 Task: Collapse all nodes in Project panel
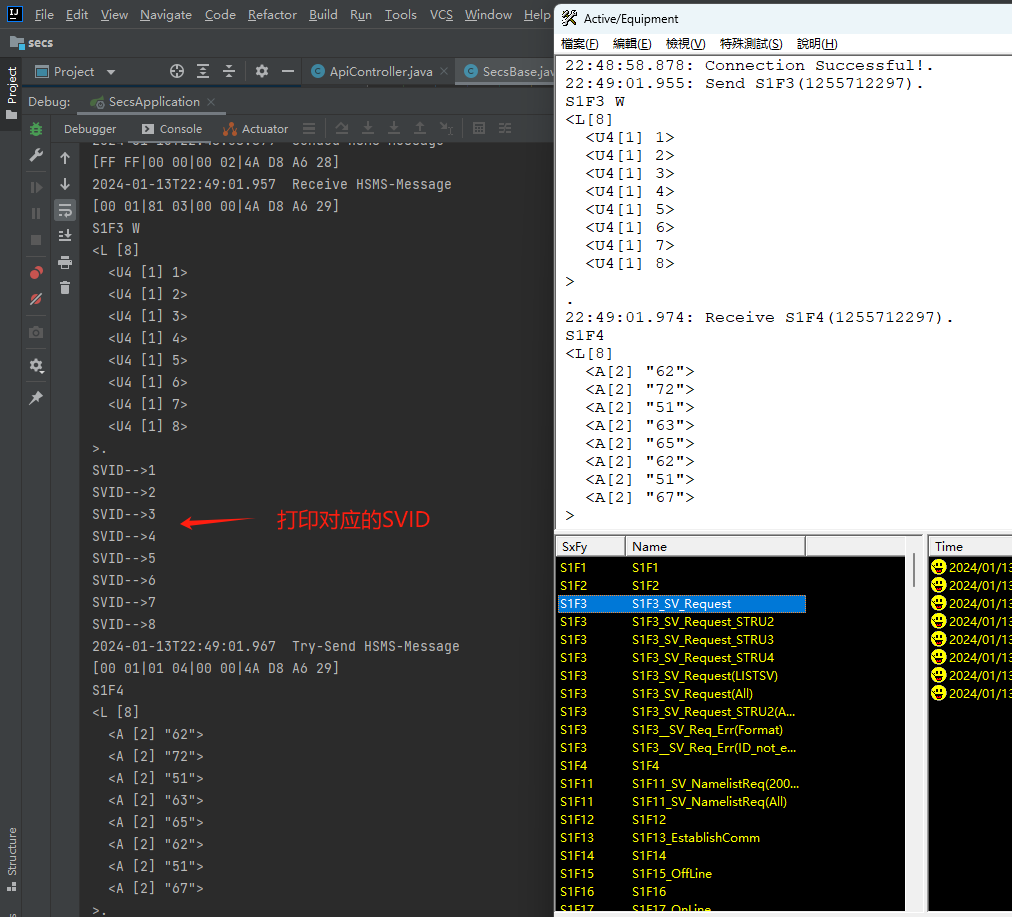pos(229,71)
